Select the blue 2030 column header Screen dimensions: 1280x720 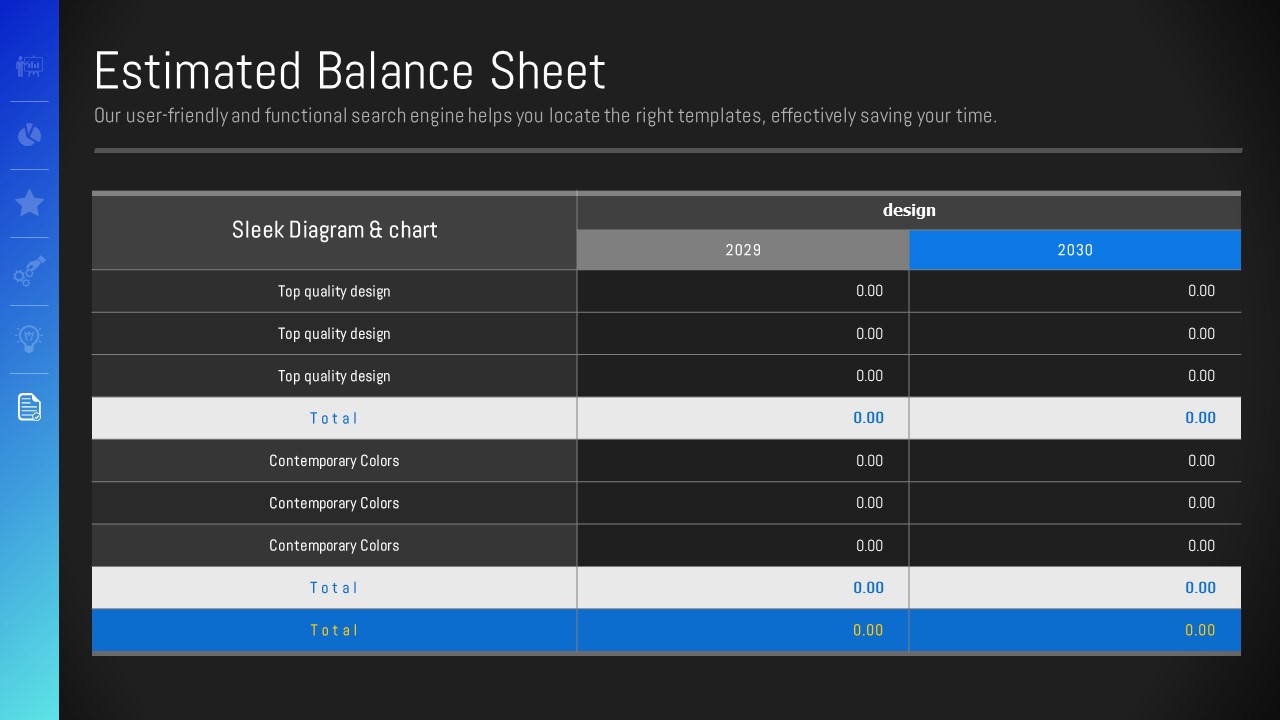[x=1074, y=250]
